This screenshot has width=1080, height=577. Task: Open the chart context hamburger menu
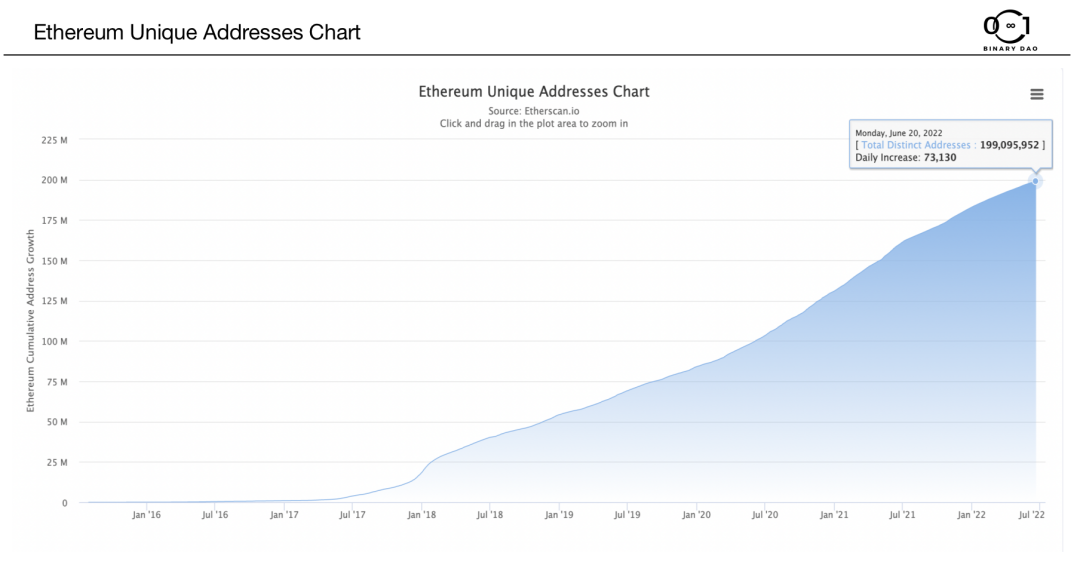1037,94
